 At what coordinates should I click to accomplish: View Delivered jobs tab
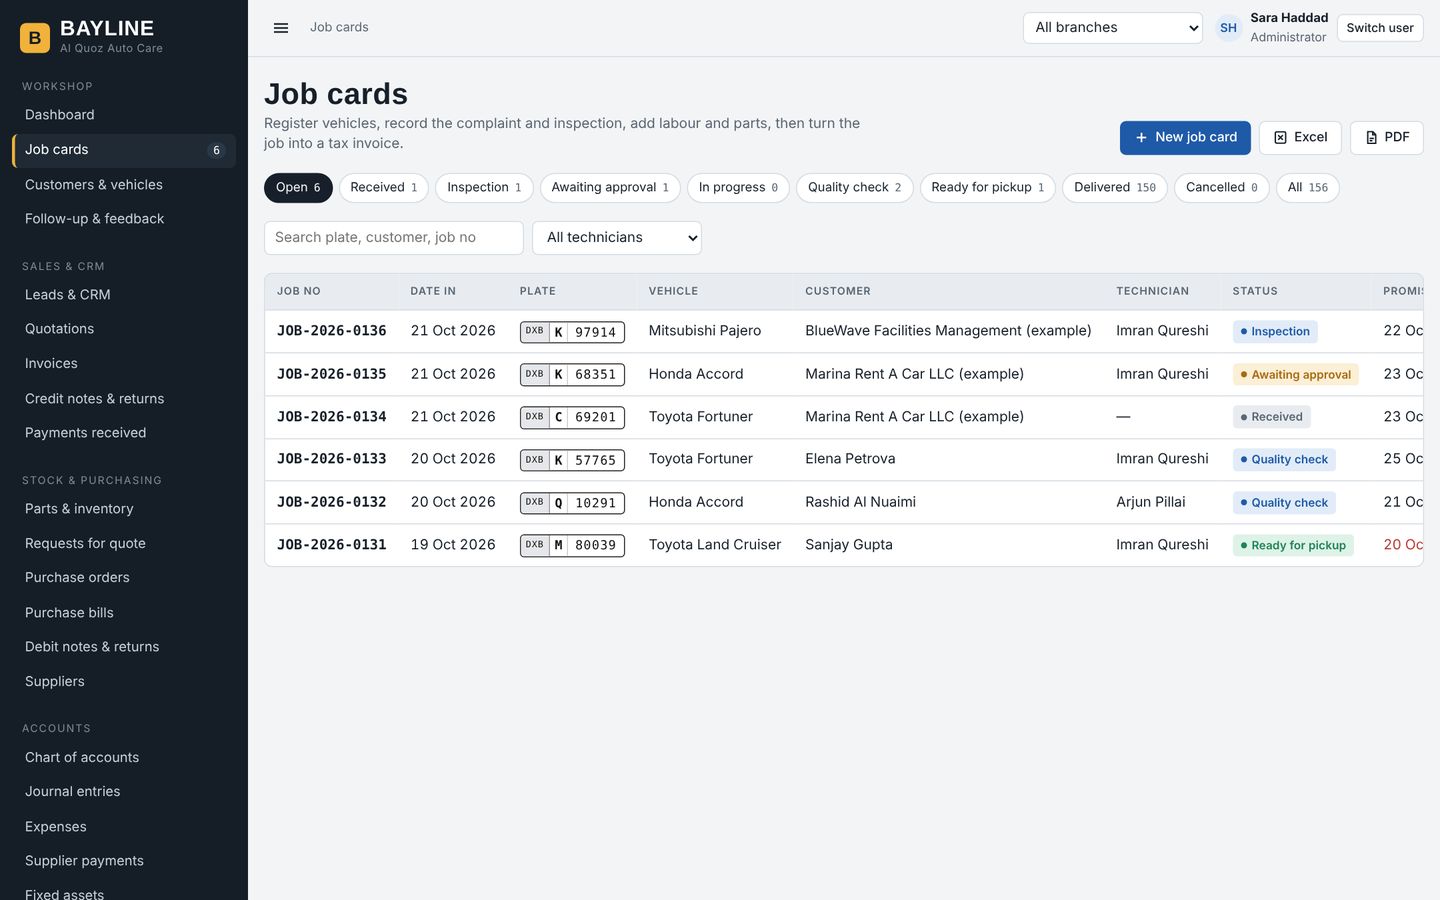click(x=1114, y=188)
